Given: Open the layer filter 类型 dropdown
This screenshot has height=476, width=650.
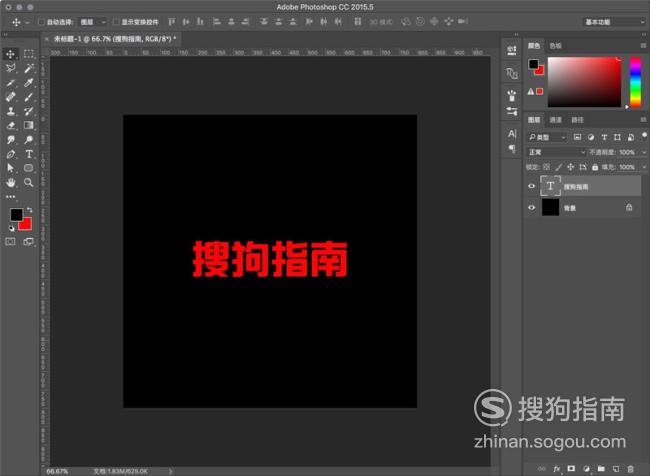Looking at the screenshot, I should pyautogui.click(x=547, y=137).
